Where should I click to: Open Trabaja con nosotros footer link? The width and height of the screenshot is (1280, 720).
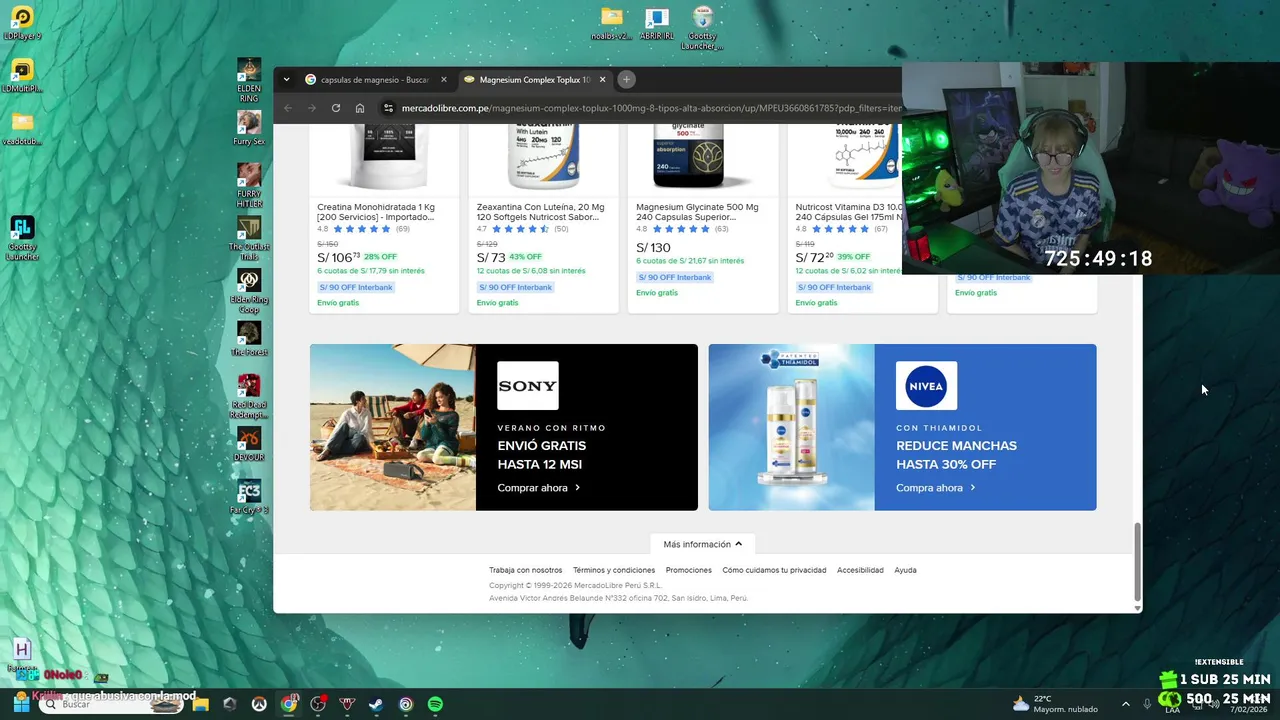click(x=525, y=570)
